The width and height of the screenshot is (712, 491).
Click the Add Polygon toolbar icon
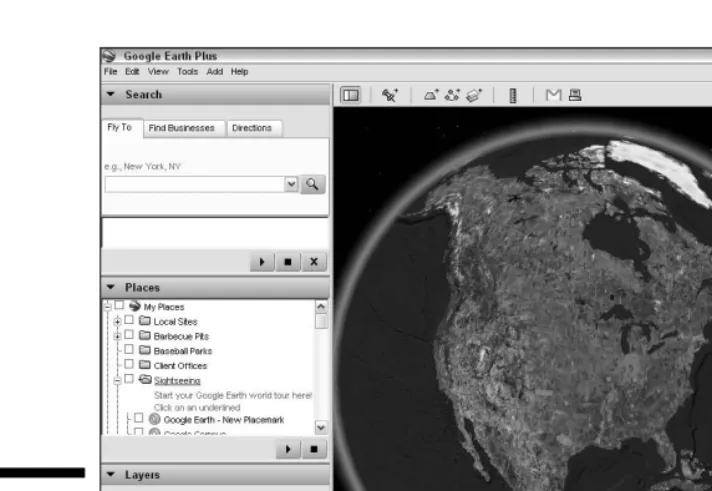431,95
